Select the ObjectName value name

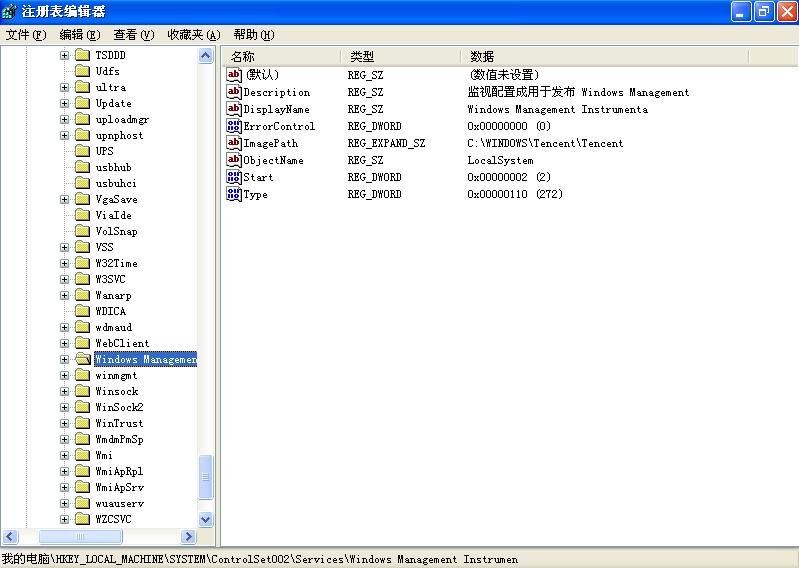coord(273,160)
